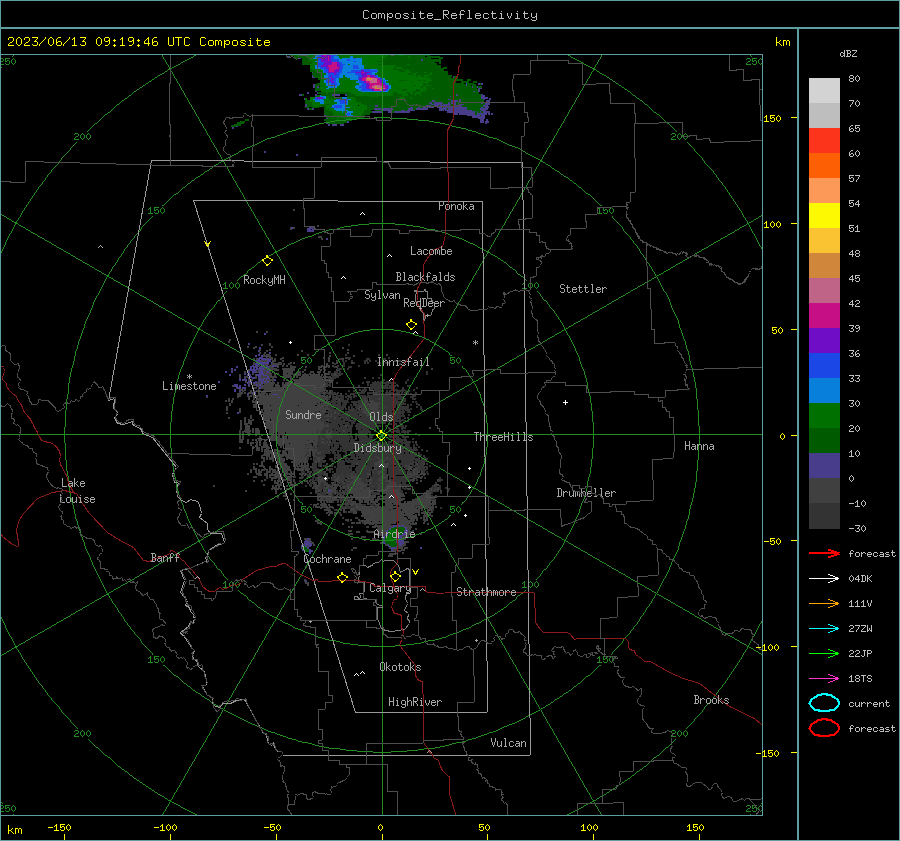Click the orange 111V arrow icon
Image resolution: width=900 pixels, height=841 pixels.
coord(824,603)
